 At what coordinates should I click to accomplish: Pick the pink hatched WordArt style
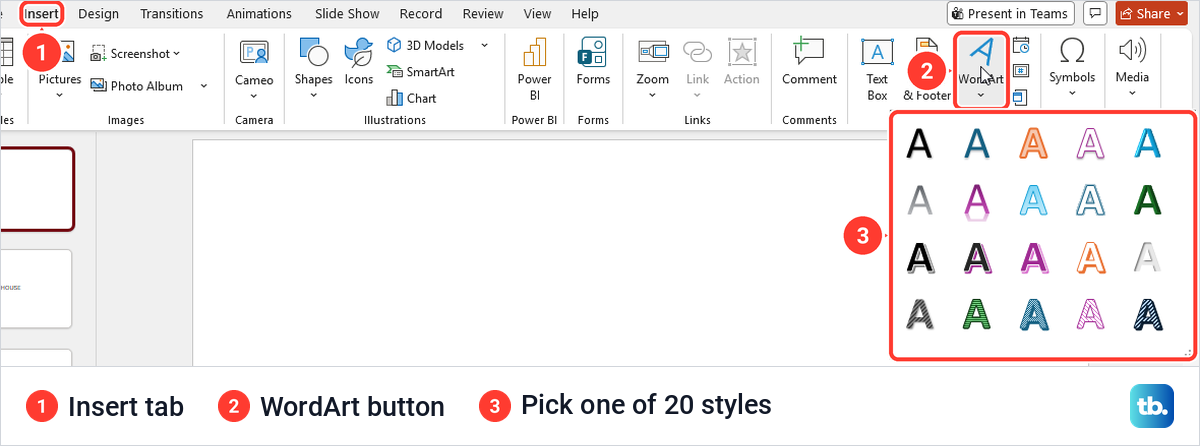pos(1092,315)
